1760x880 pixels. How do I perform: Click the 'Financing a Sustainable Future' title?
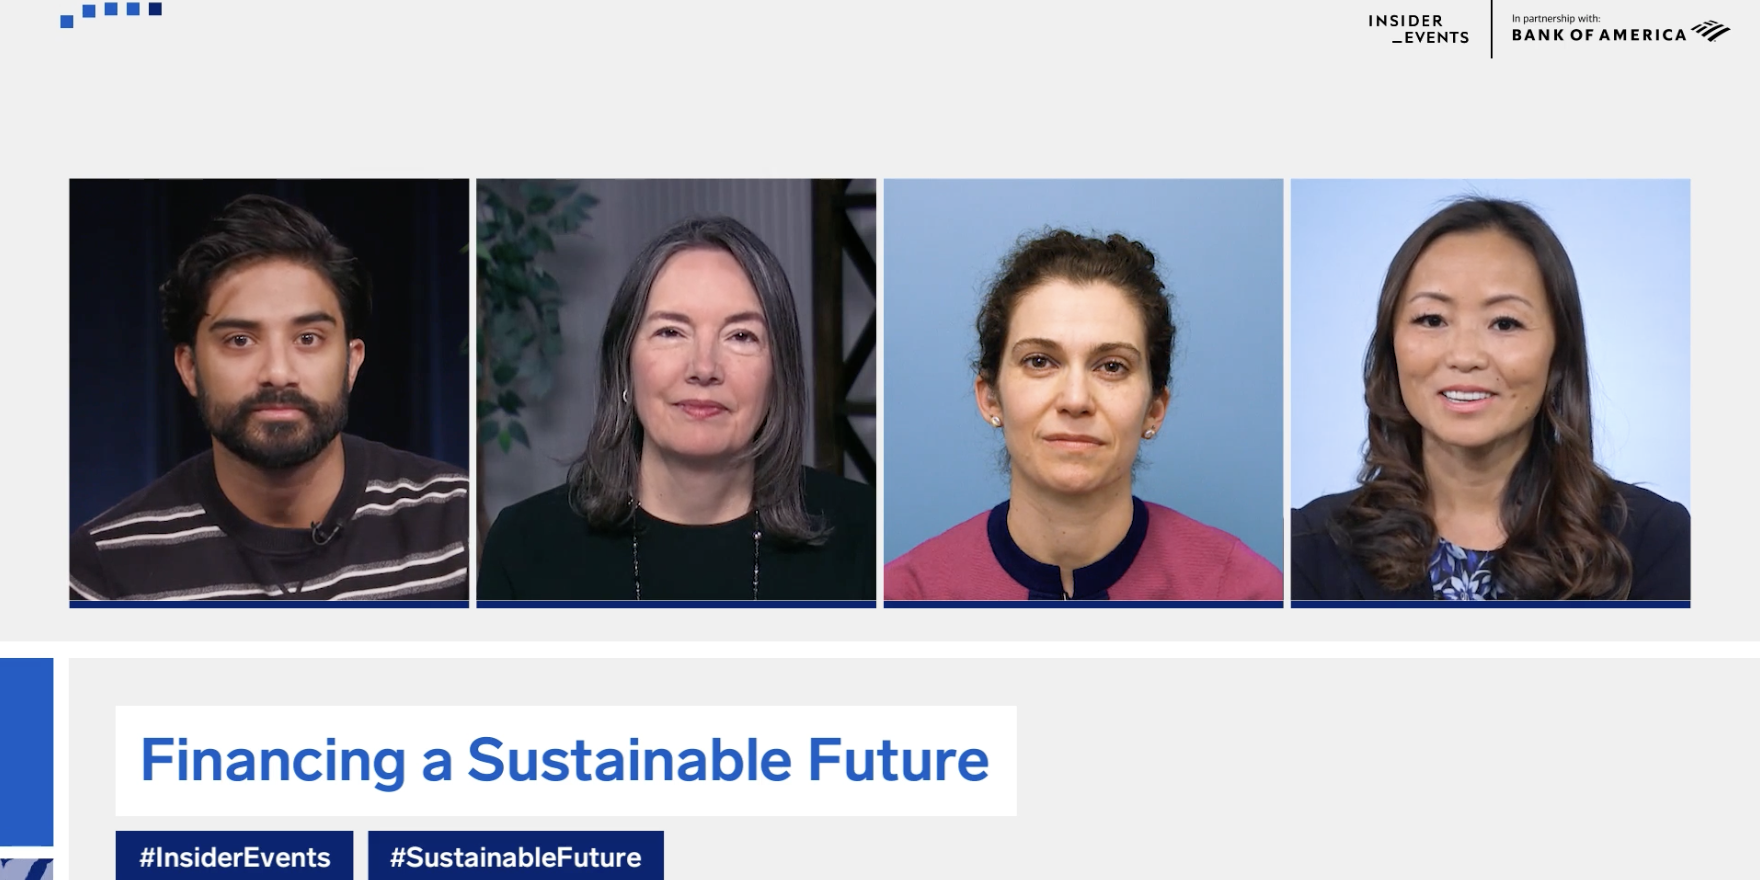(565, 760)
